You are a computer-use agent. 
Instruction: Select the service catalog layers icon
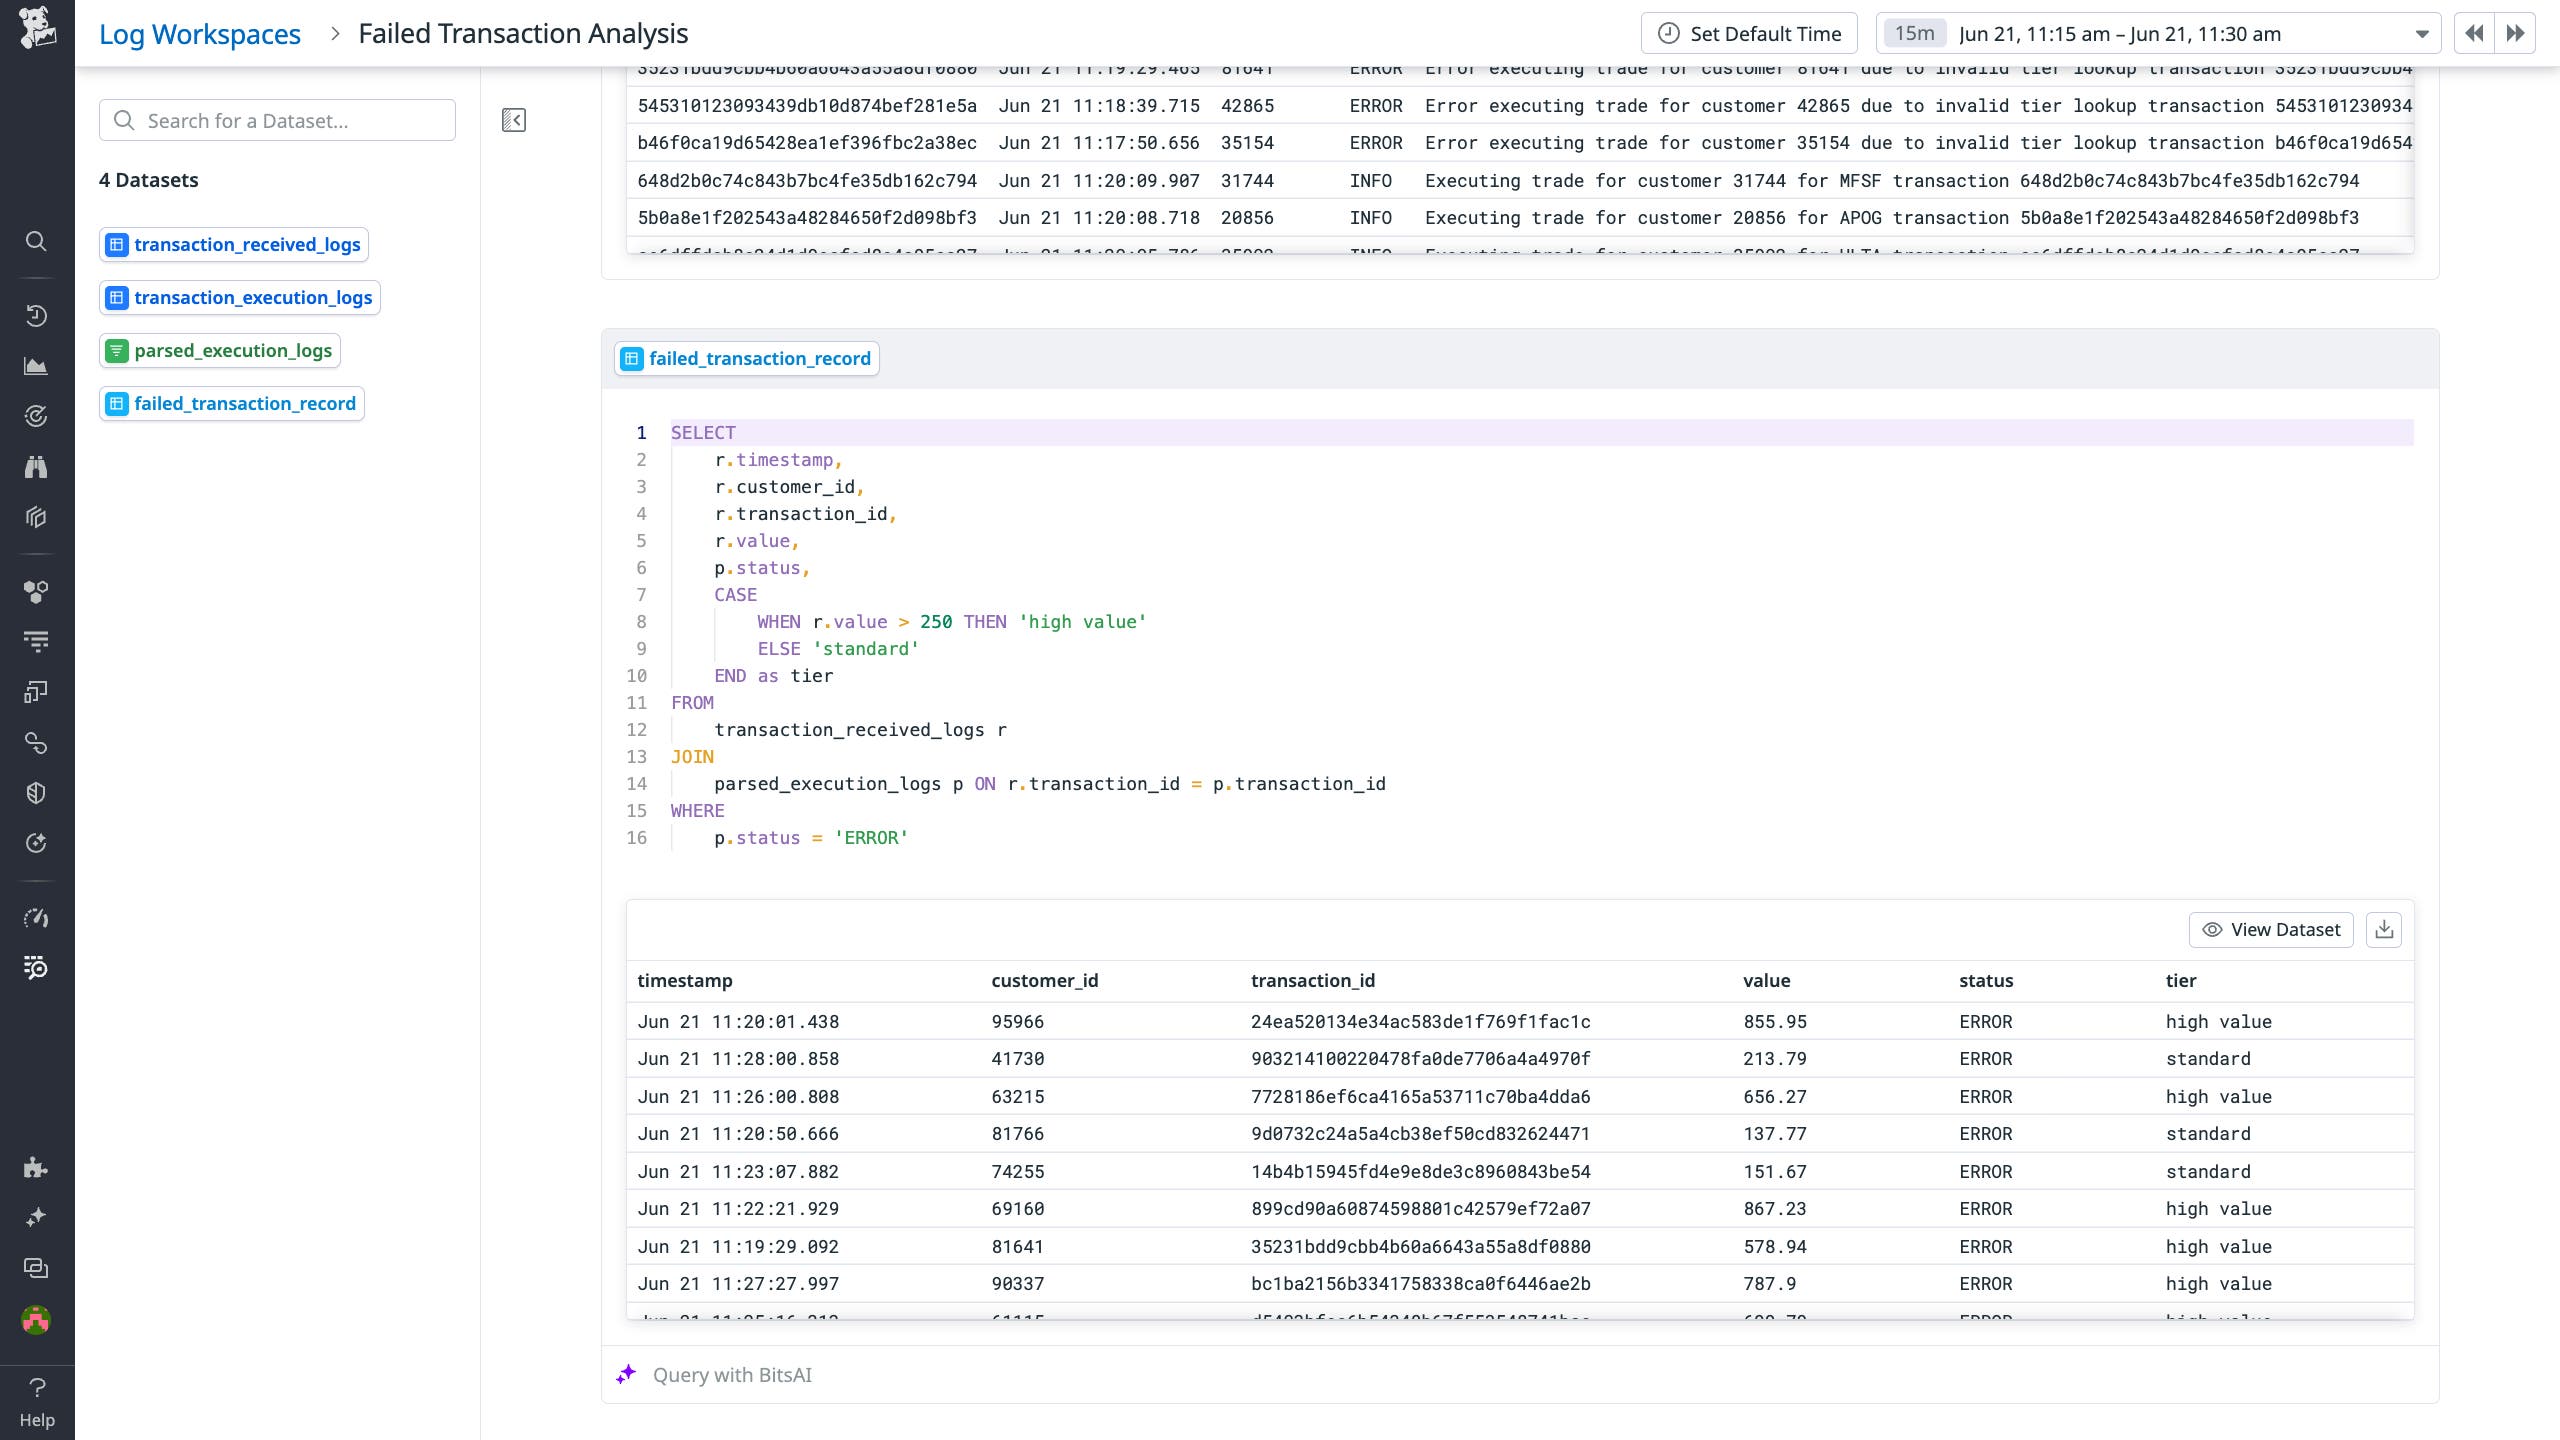36,517
